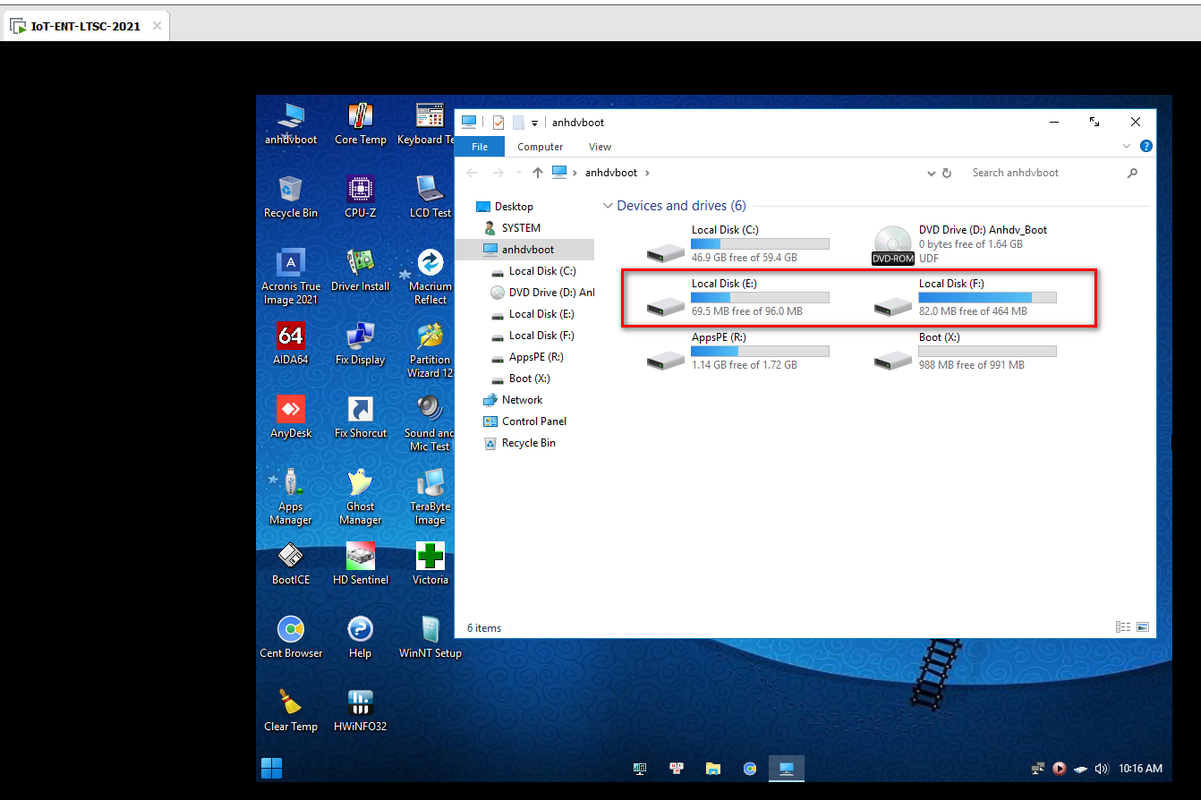
Task: Launch Driver Install desktop icon
Action: [360, 271]
